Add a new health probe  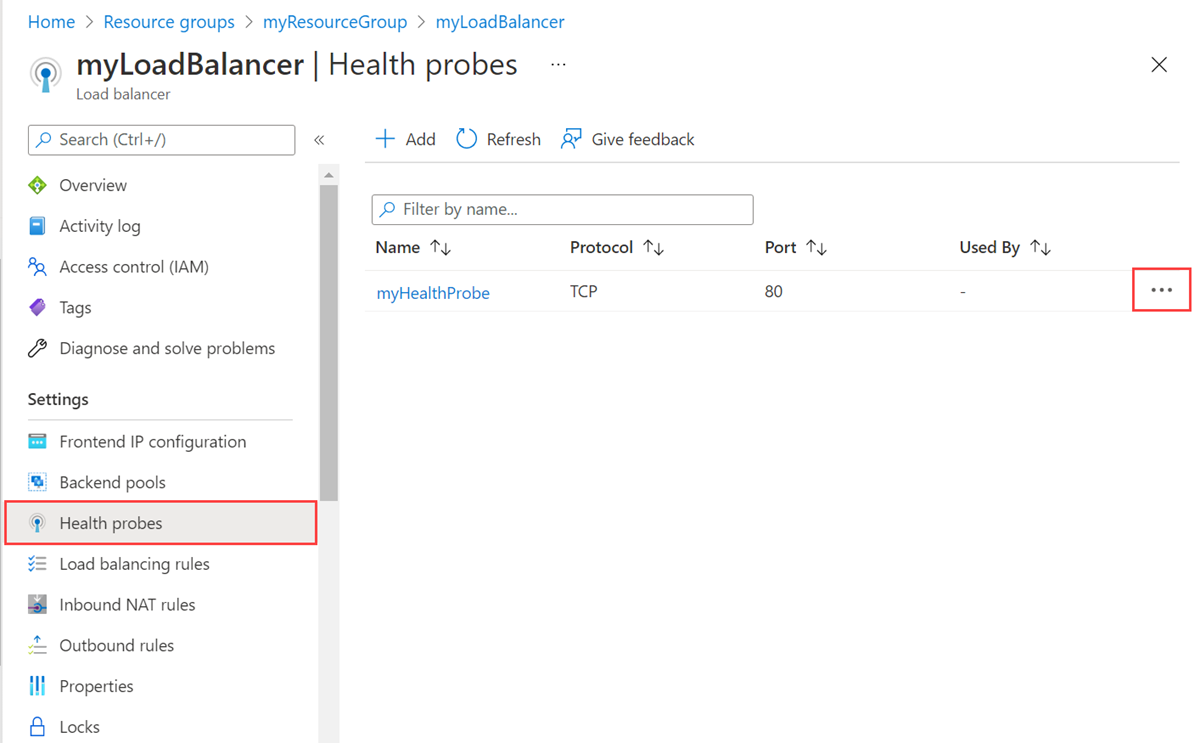point(405,139)
